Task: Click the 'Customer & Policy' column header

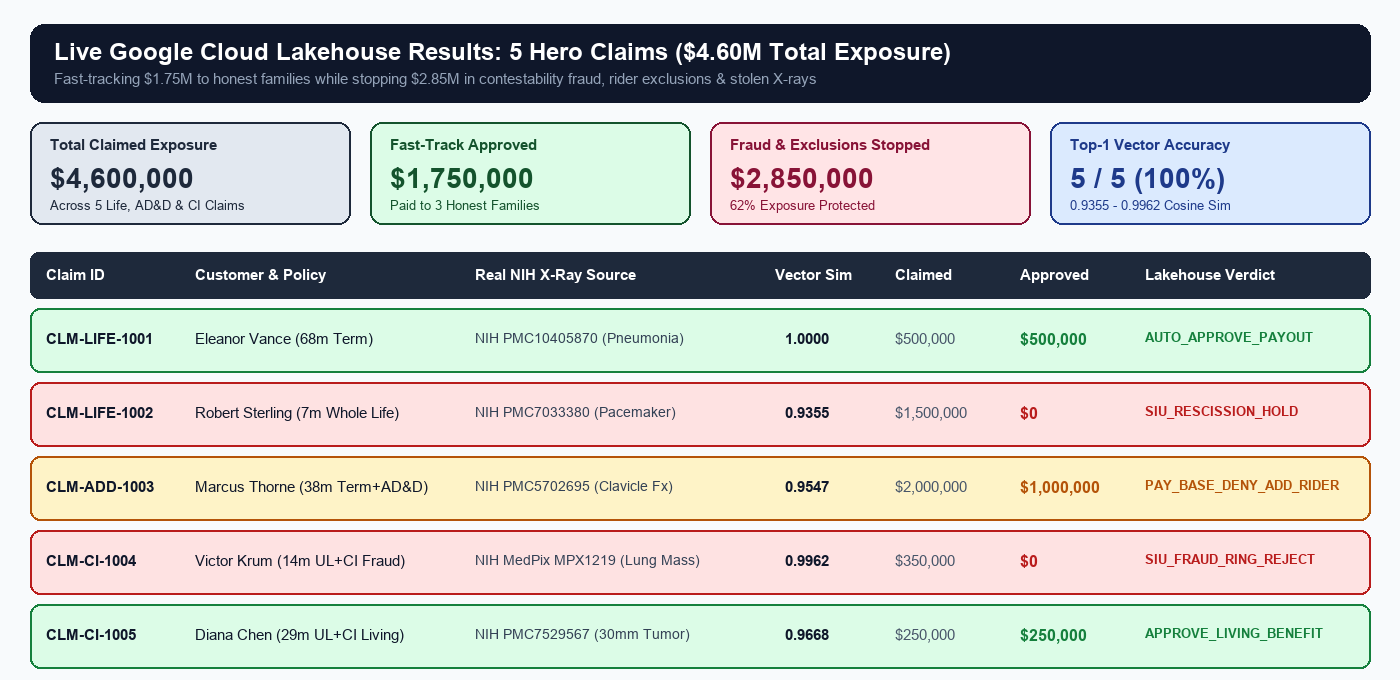Action: tap(260, 275)
